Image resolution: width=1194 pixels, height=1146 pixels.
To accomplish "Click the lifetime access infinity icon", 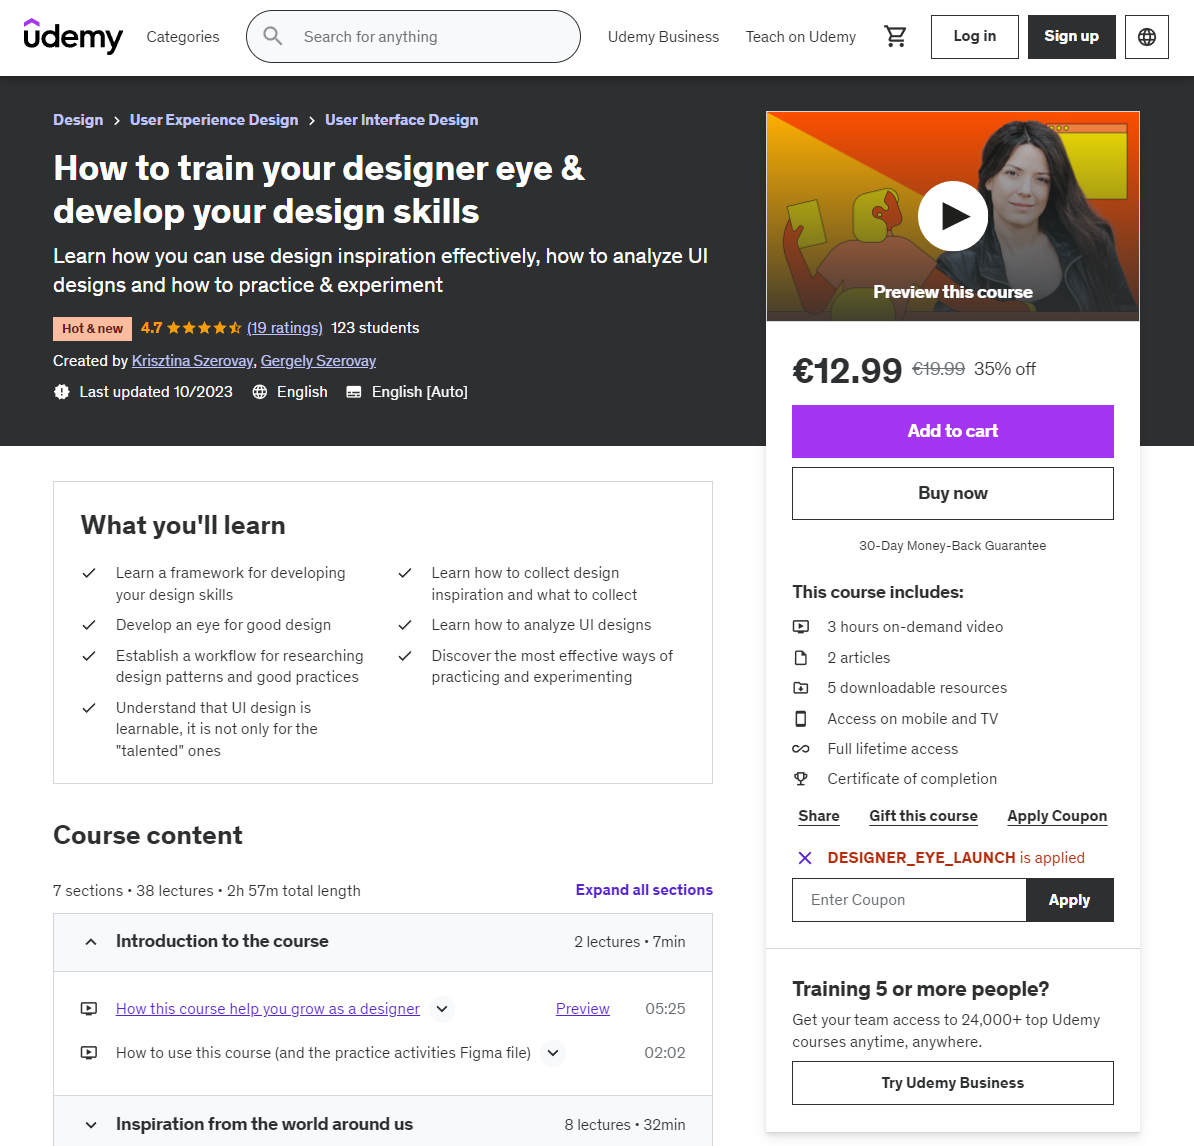I will 800,749.
